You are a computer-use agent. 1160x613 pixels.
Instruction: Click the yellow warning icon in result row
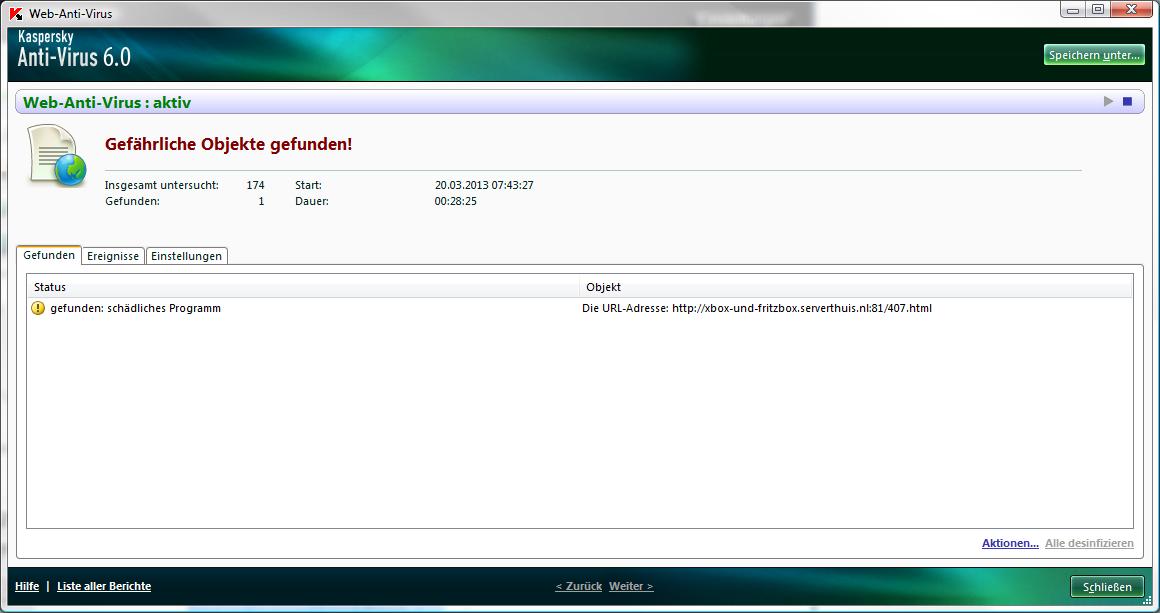(38, 308)
